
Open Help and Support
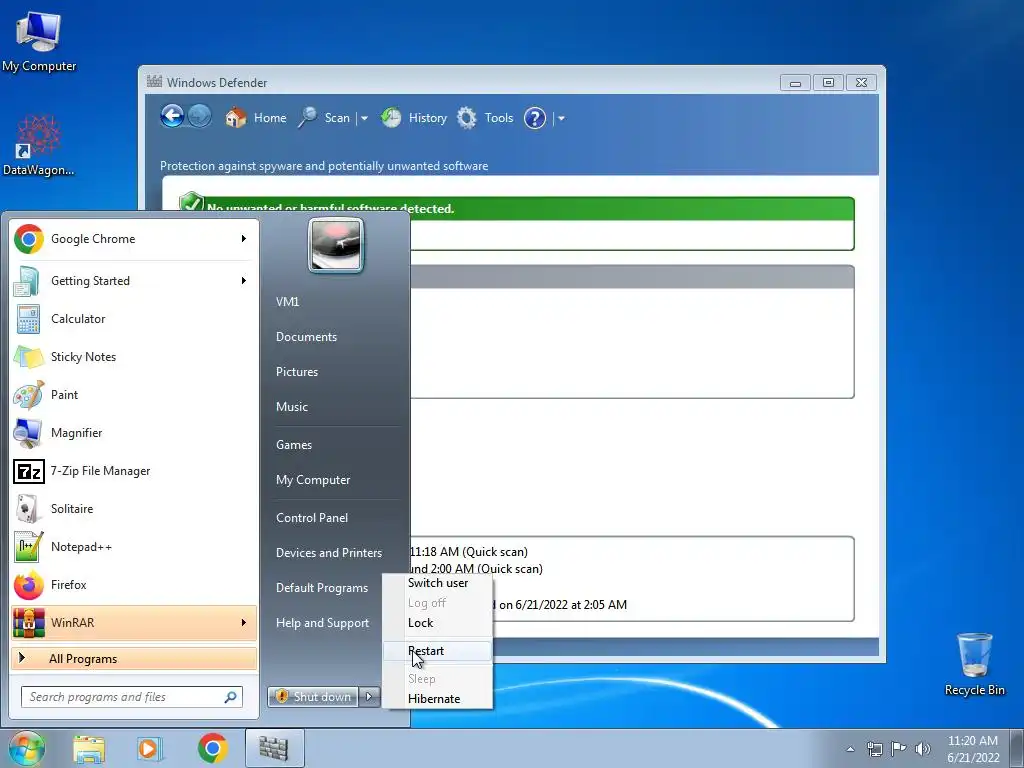[323, 623]
